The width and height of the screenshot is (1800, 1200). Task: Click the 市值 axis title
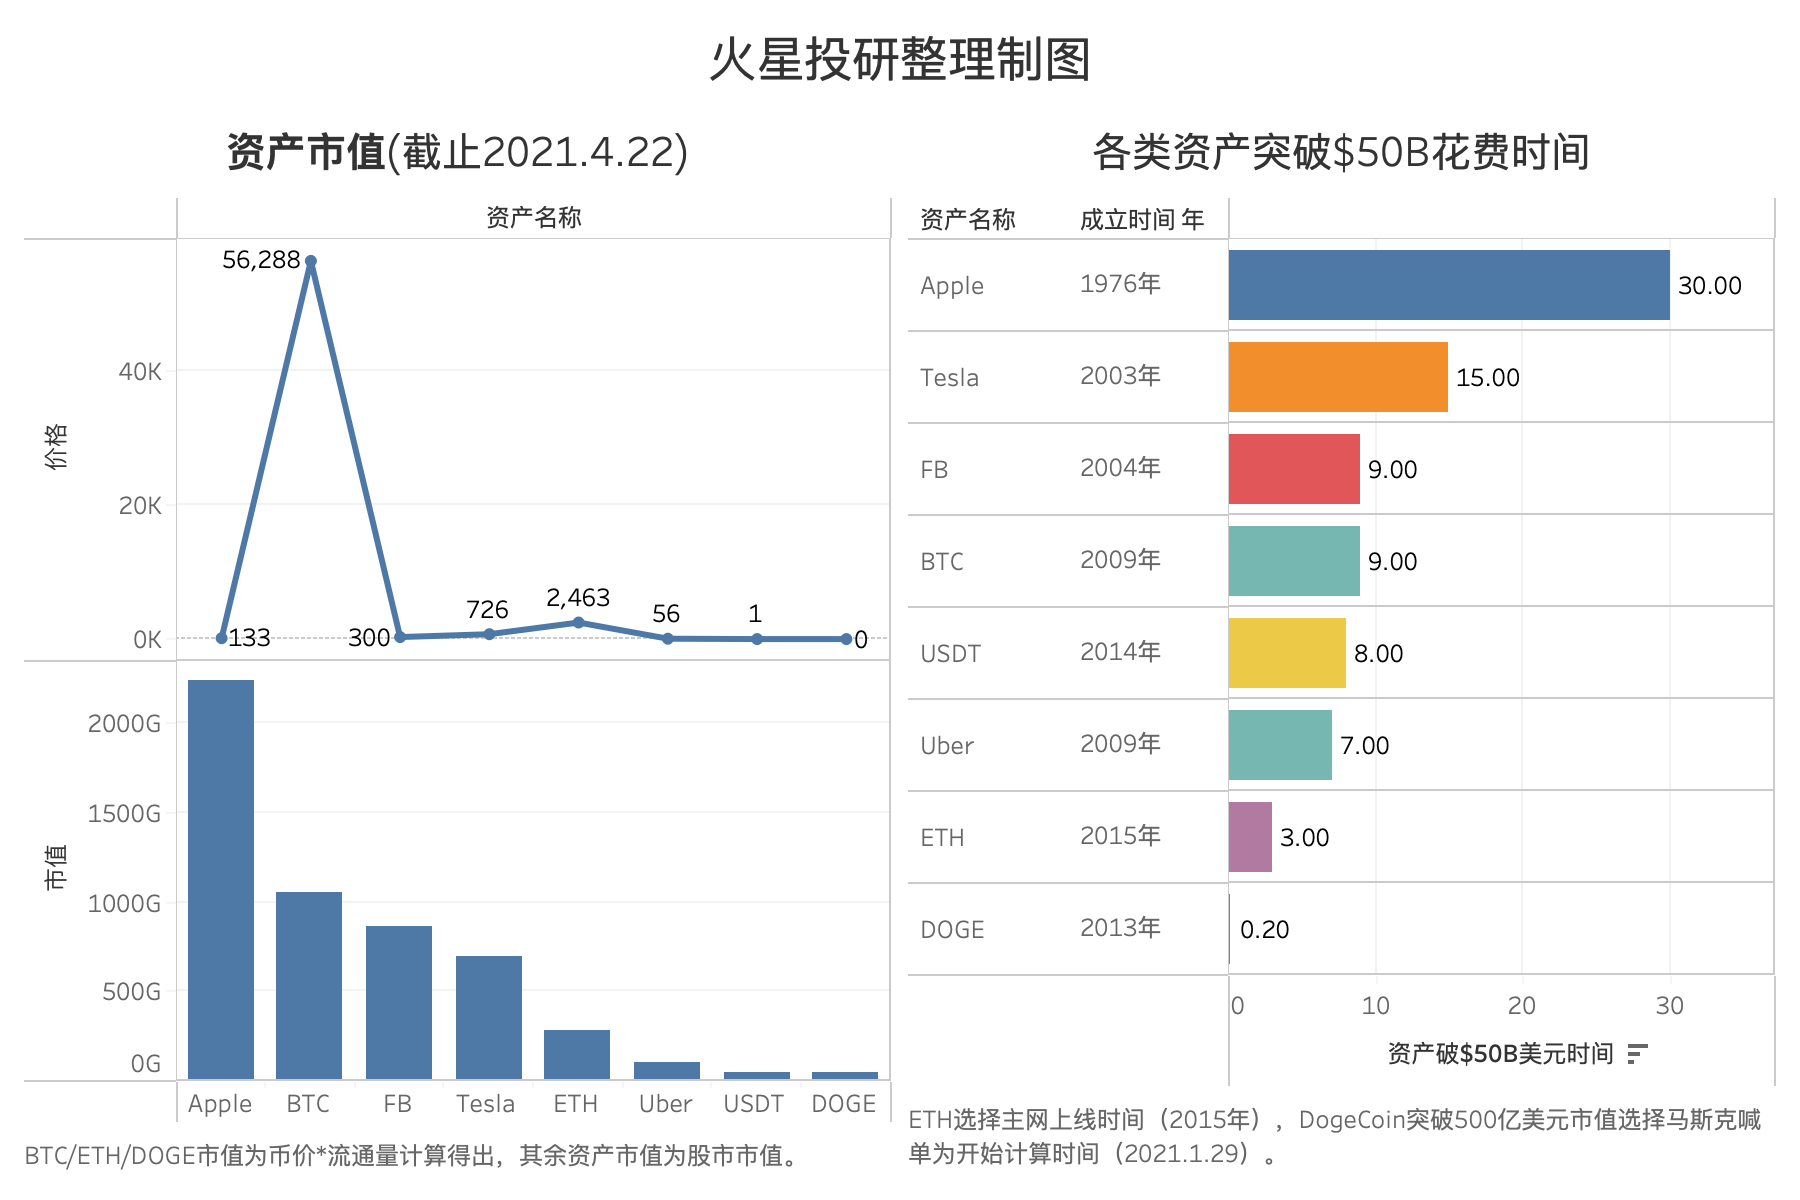click(56, 866)
